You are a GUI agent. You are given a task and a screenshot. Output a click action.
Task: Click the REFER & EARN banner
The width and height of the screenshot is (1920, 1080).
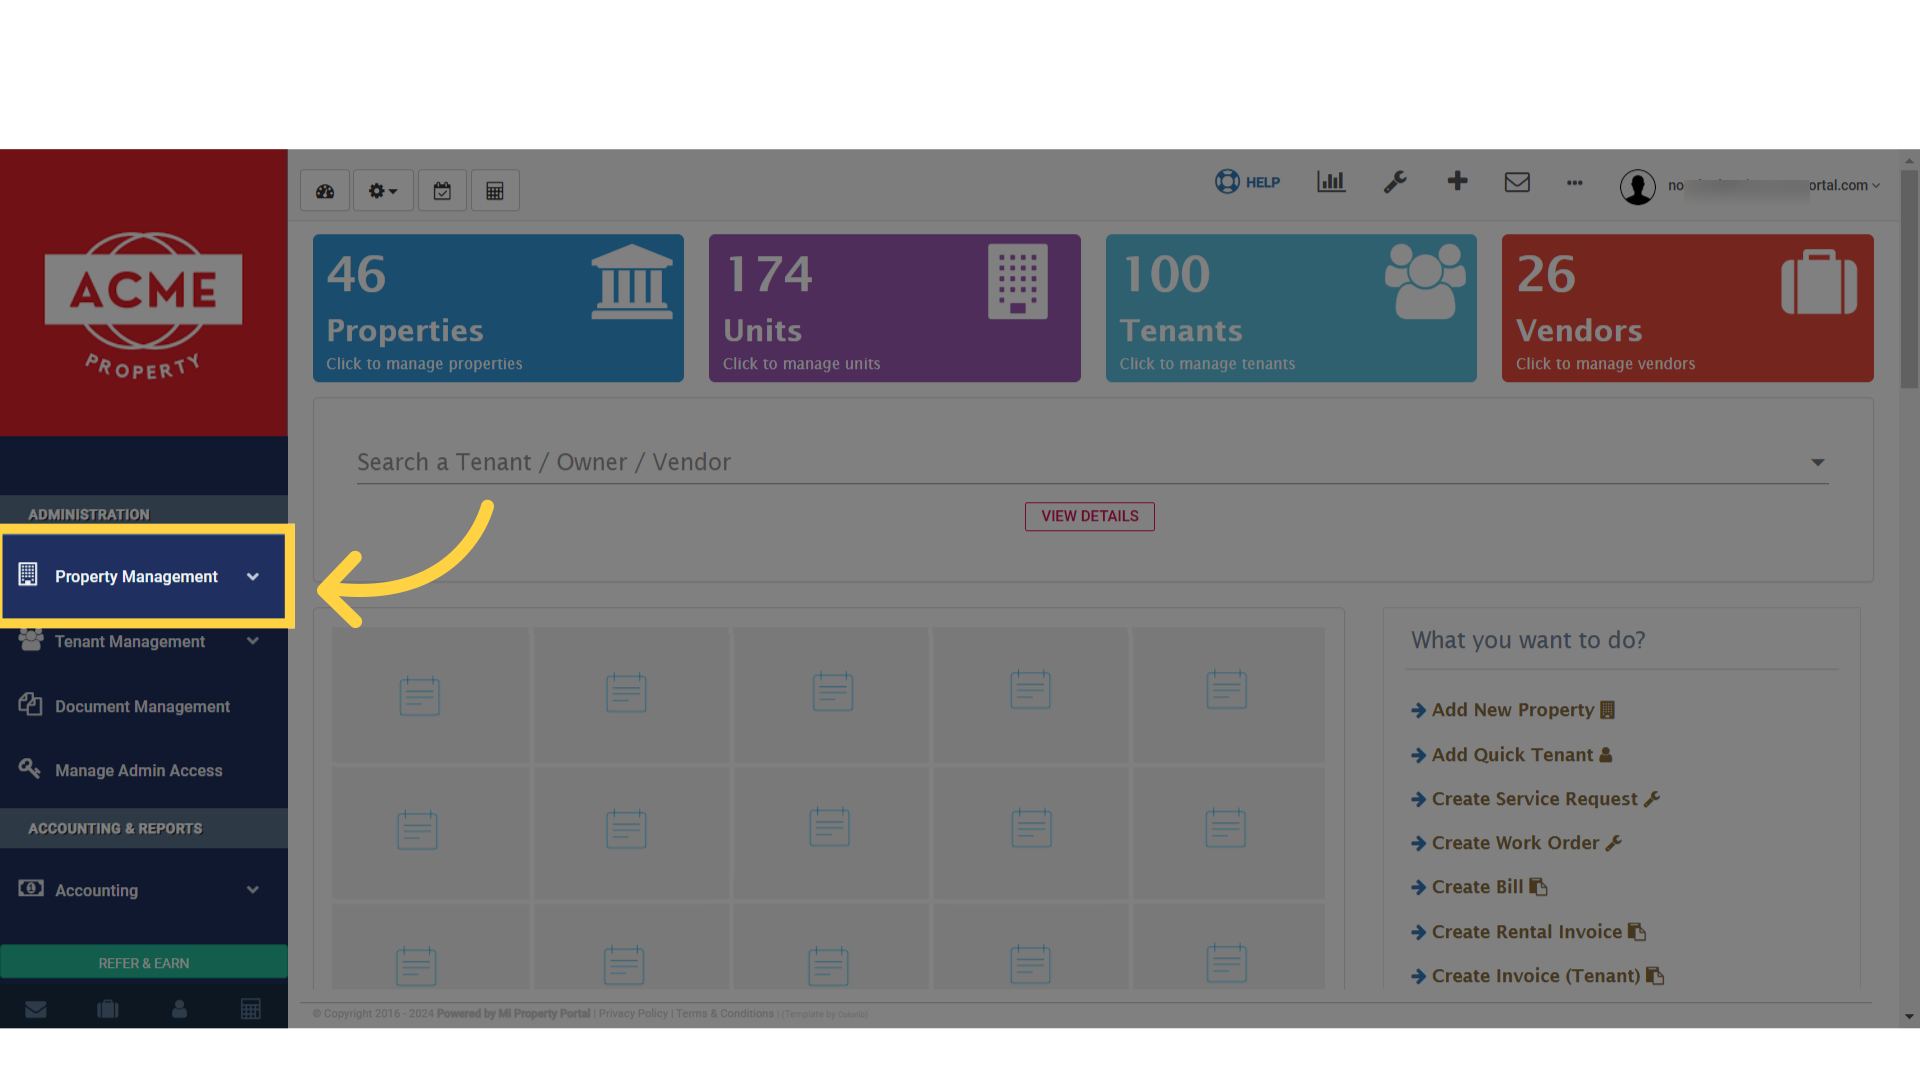[x=144, y=962]
